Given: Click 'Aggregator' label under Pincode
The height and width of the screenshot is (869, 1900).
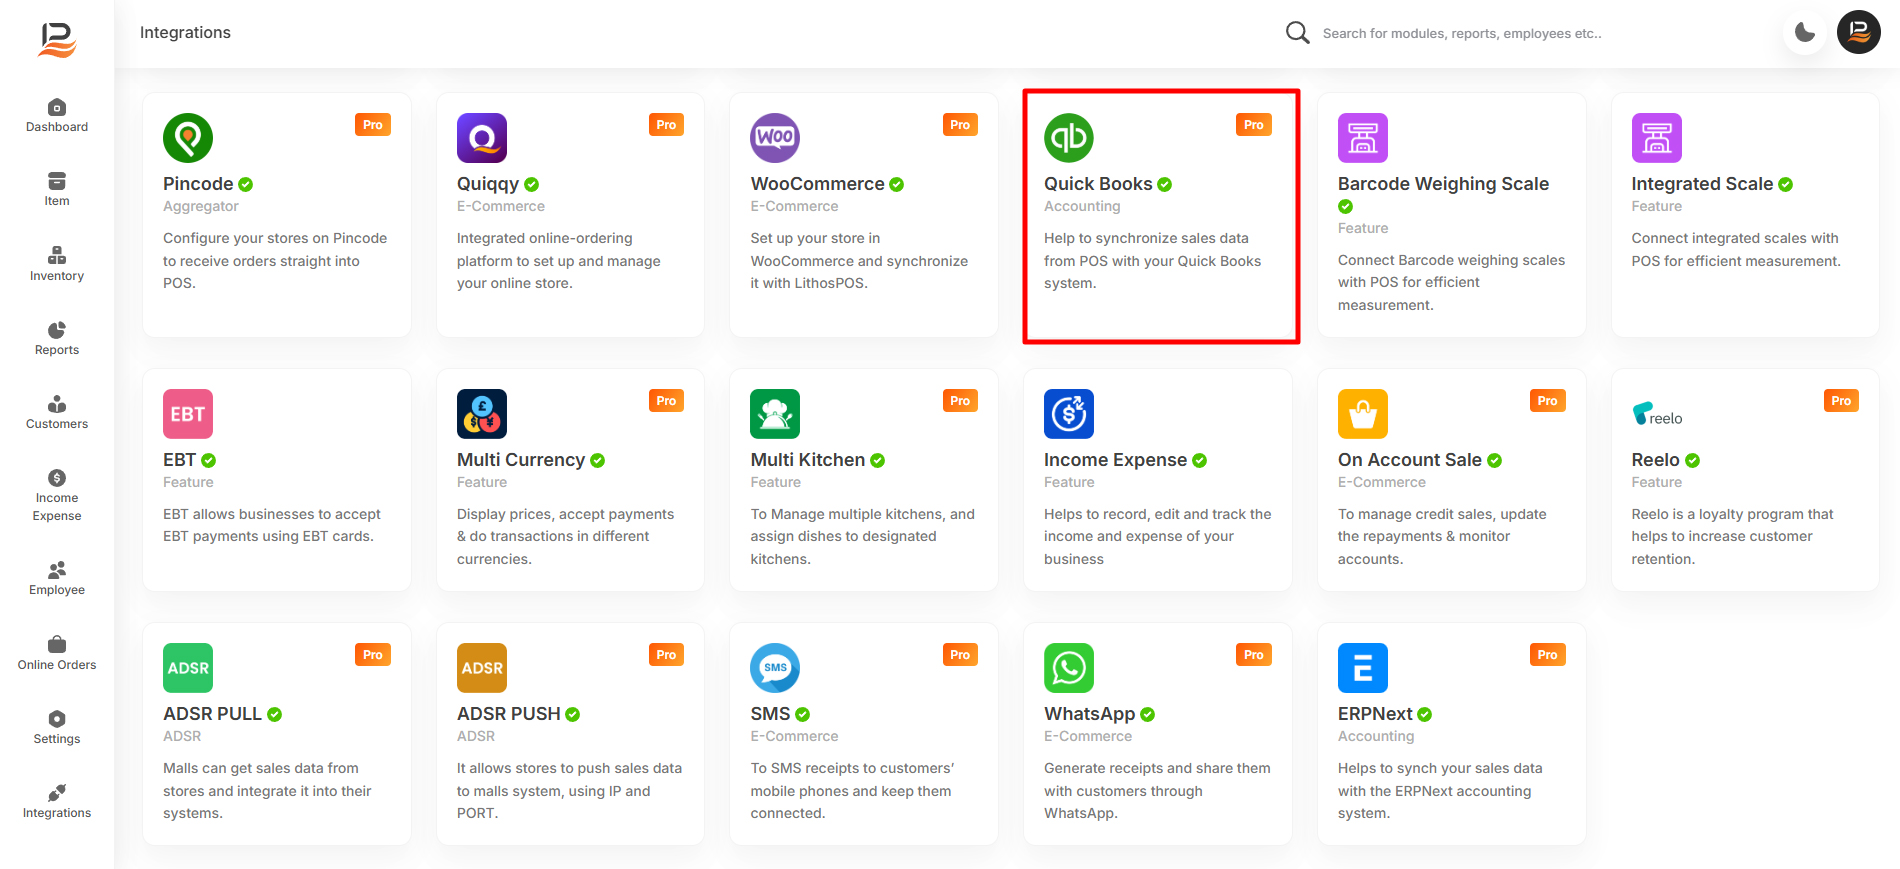Looking at the screenshot, I should click(201, 206).
